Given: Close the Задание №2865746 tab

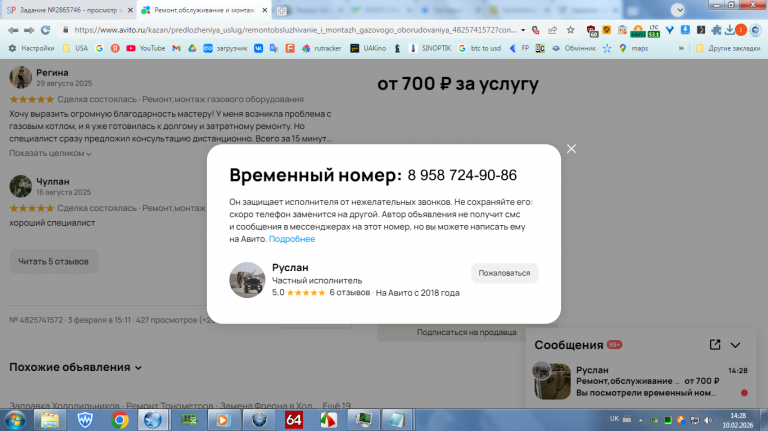Looking at the screenshot, I should 130,10.
